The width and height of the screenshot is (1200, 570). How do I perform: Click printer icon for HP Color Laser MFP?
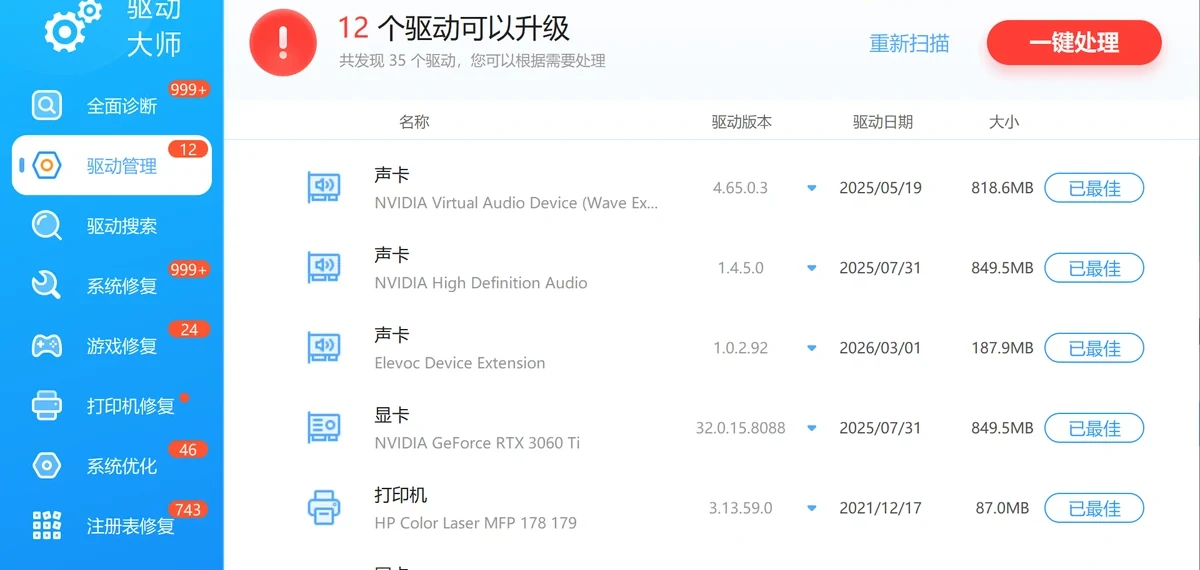pos(323,507)
